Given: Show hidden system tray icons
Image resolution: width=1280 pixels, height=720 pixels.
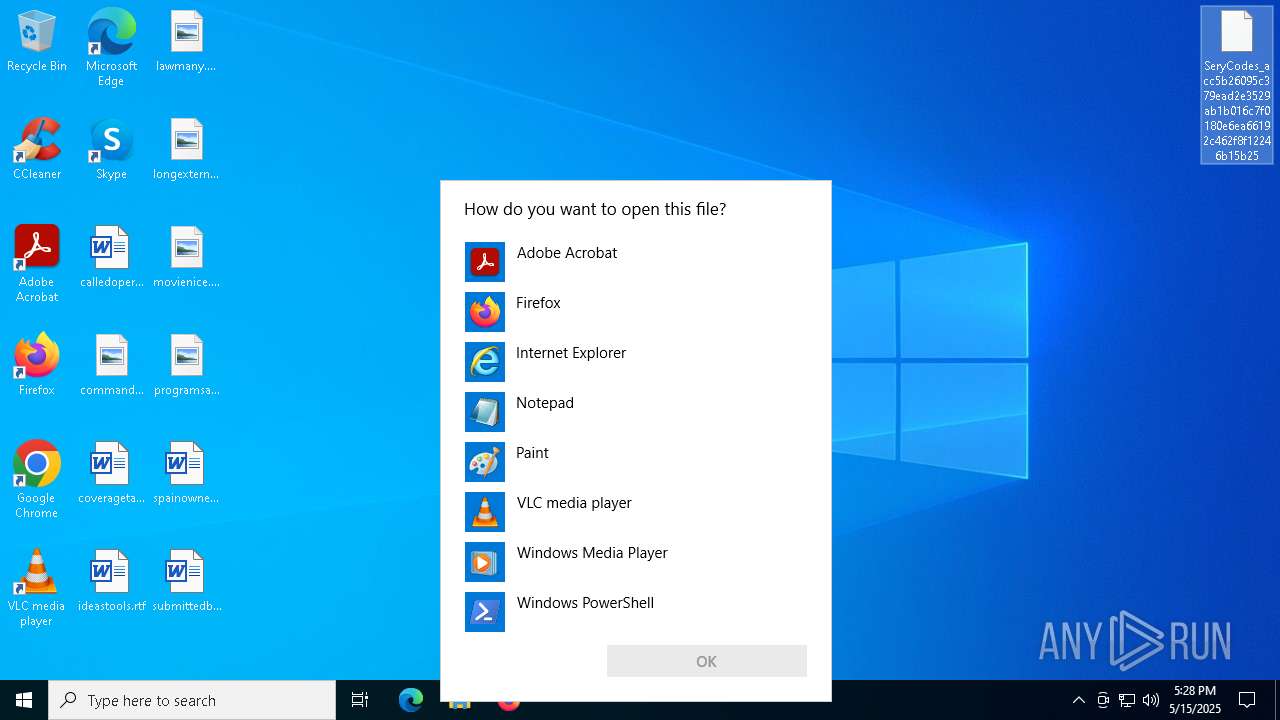Looking at the screenshot, I should (x=1078, y=700).
